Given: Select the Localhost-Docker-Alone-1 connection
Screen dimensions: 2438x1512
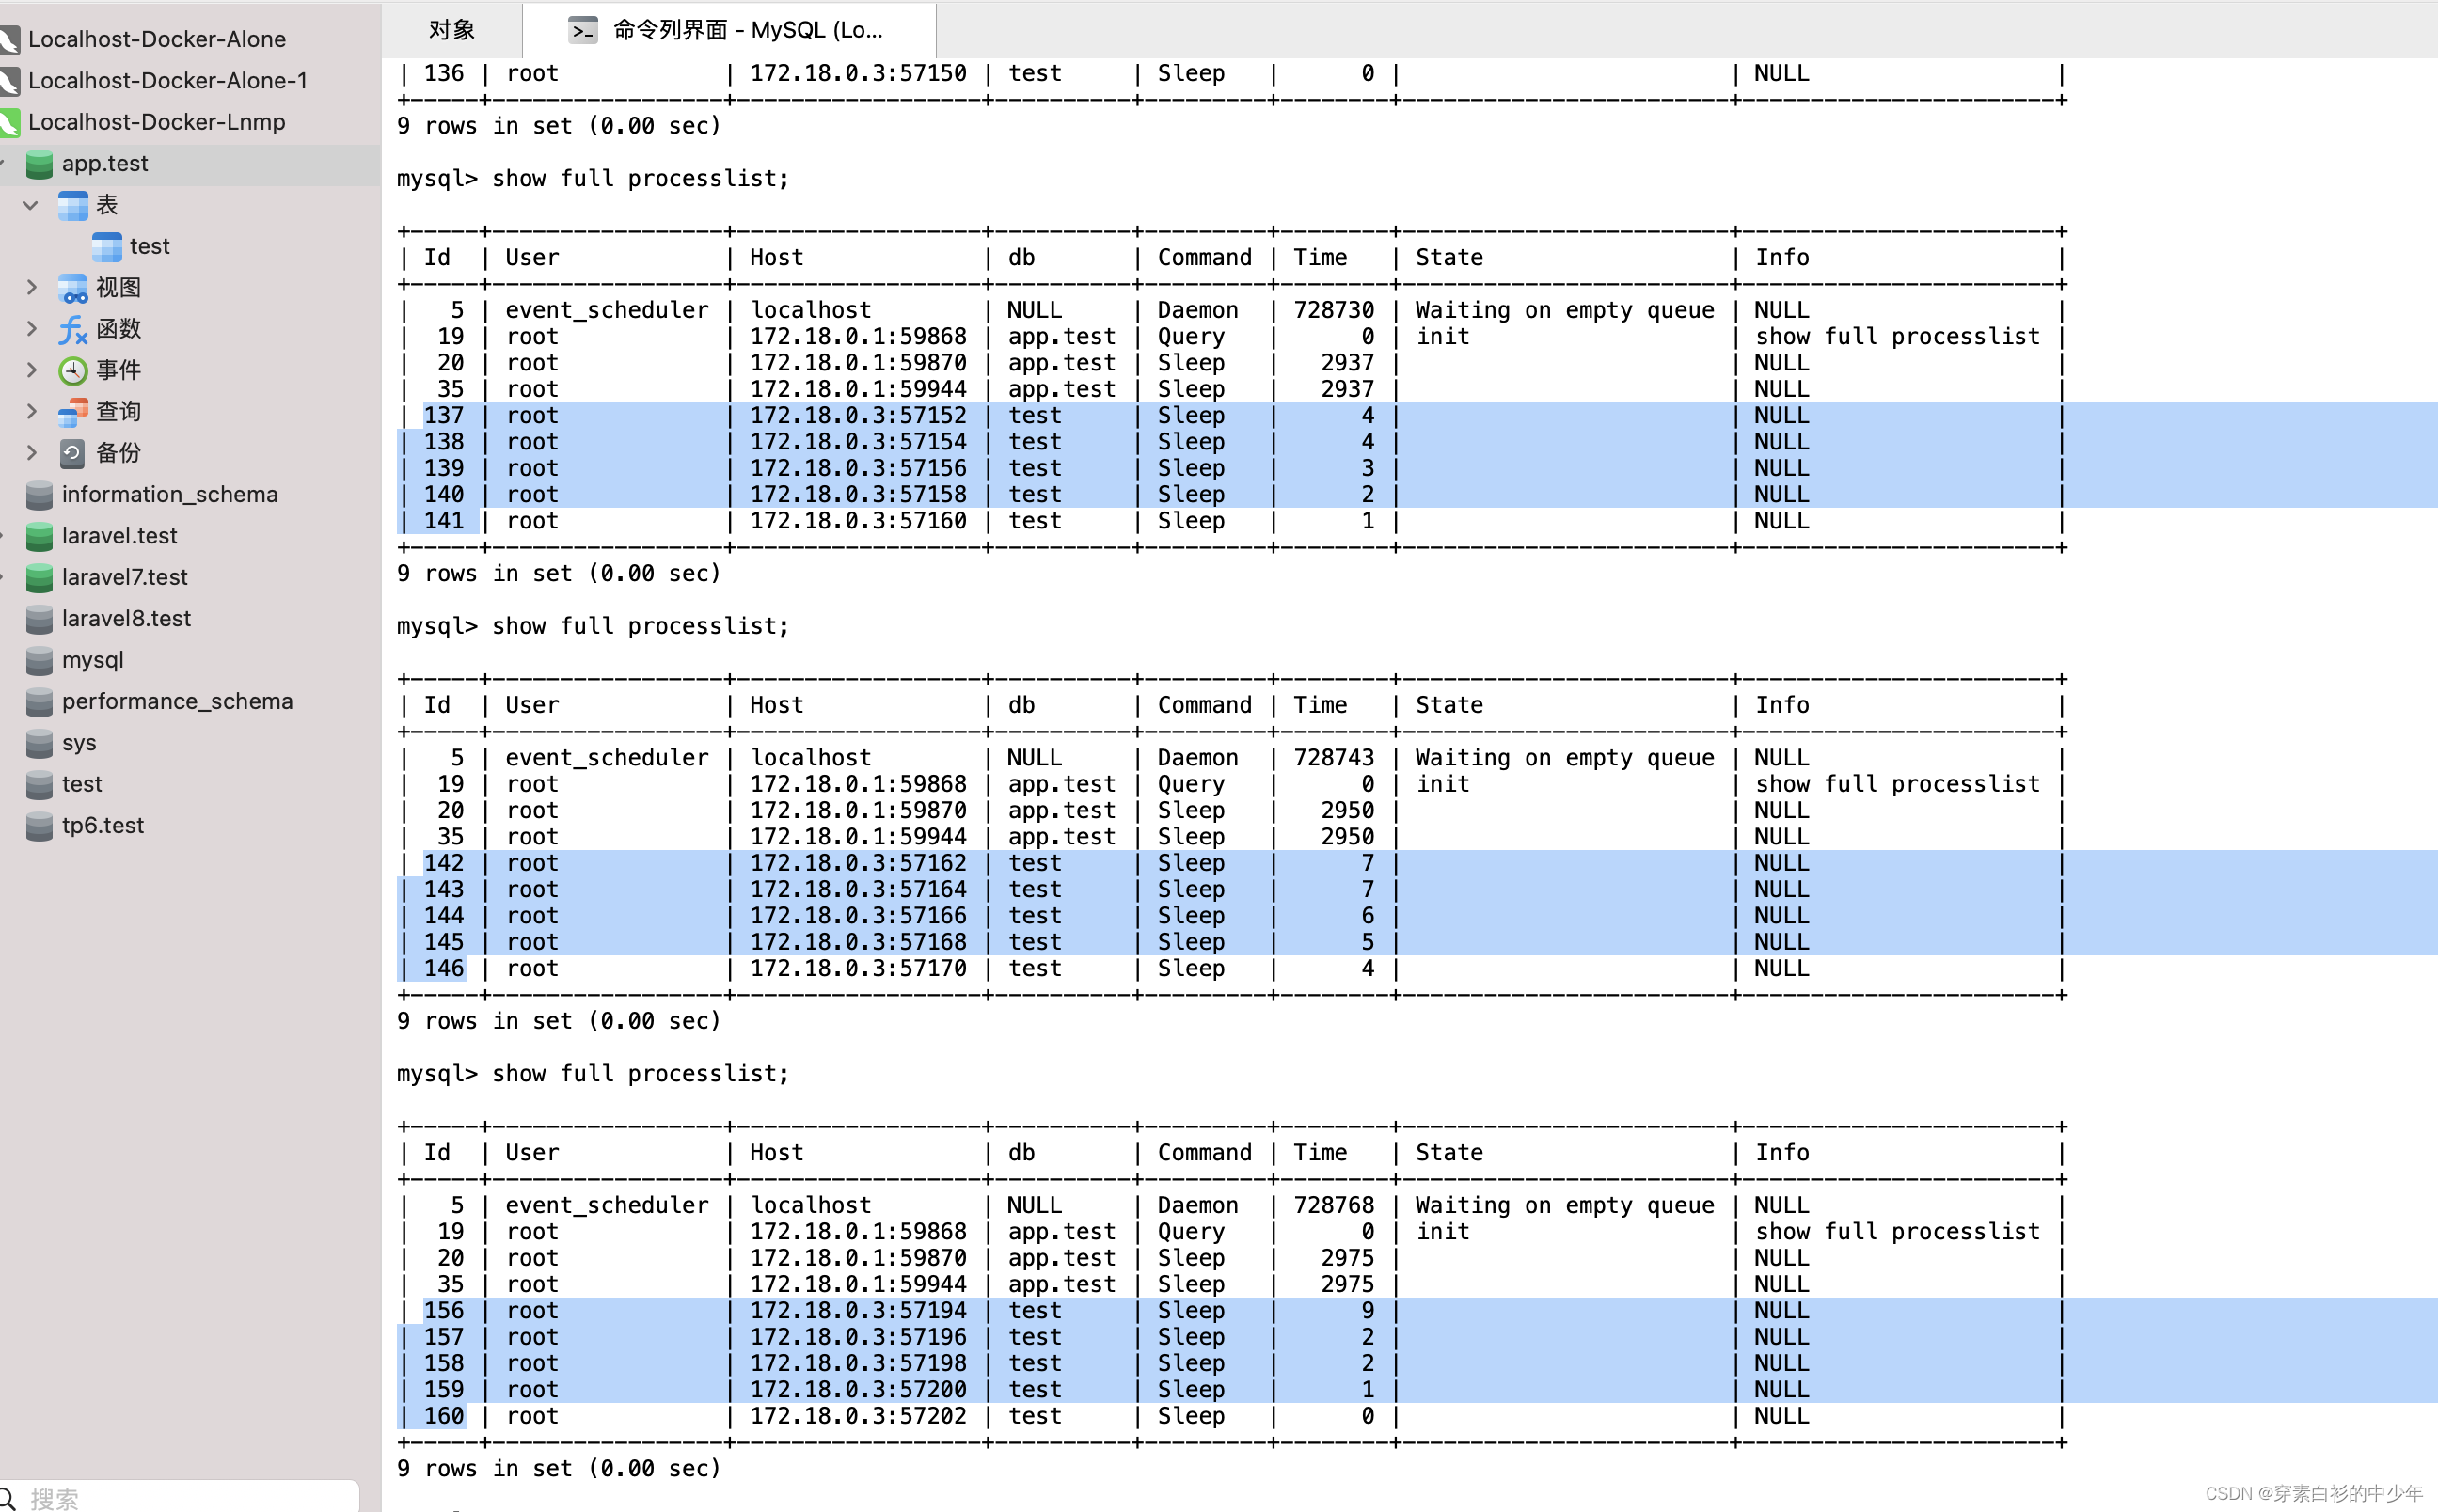Looking at the screenshot, I should (x=168, y=80).
